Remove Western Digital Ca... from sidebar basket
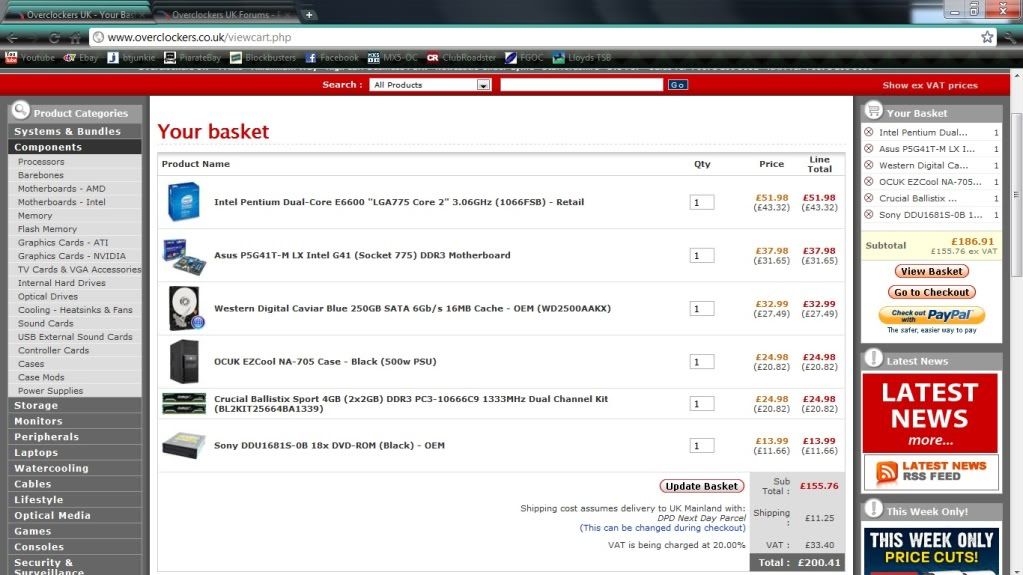Image resolution: width=1023 pixels, height=575 pixels. click(x=868, y=165)
